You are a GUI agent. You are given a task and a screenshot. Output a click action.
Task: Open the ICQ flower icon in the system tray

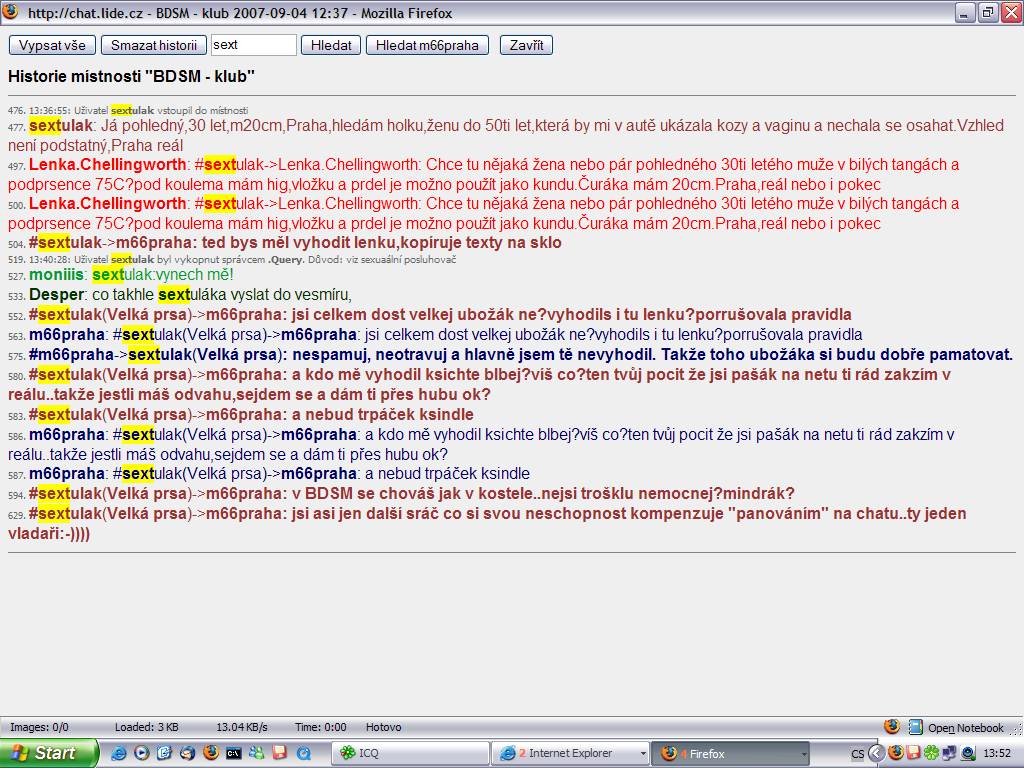point(931,753)
